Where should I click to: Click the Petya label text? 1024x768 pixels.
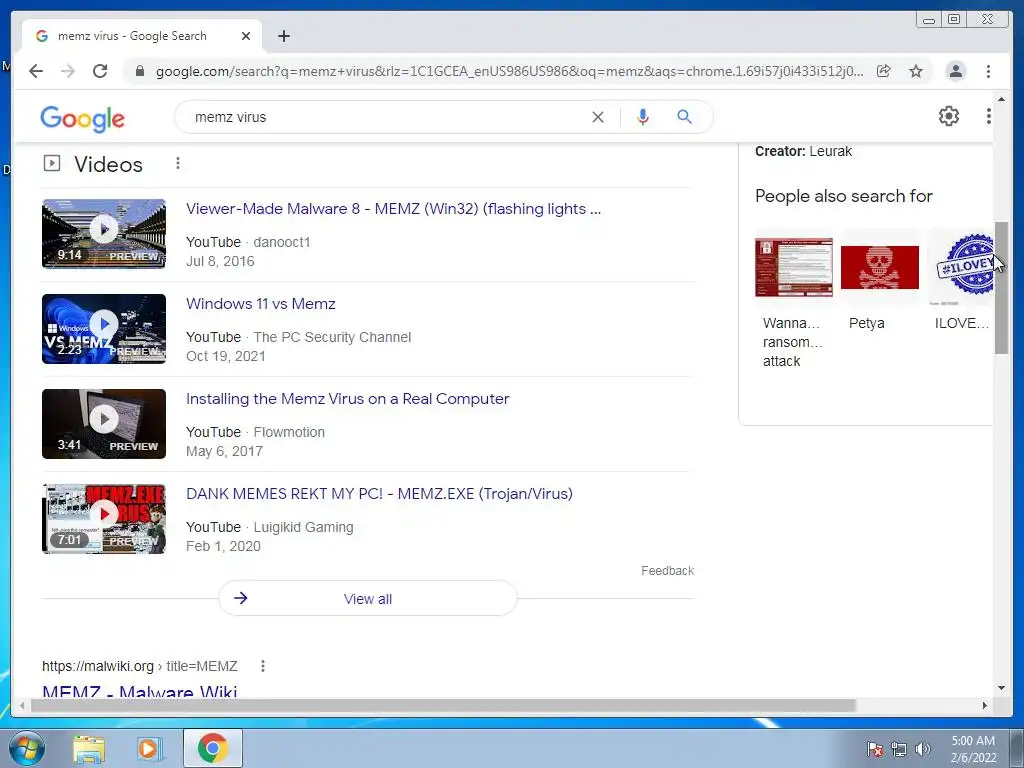(867, 323)
